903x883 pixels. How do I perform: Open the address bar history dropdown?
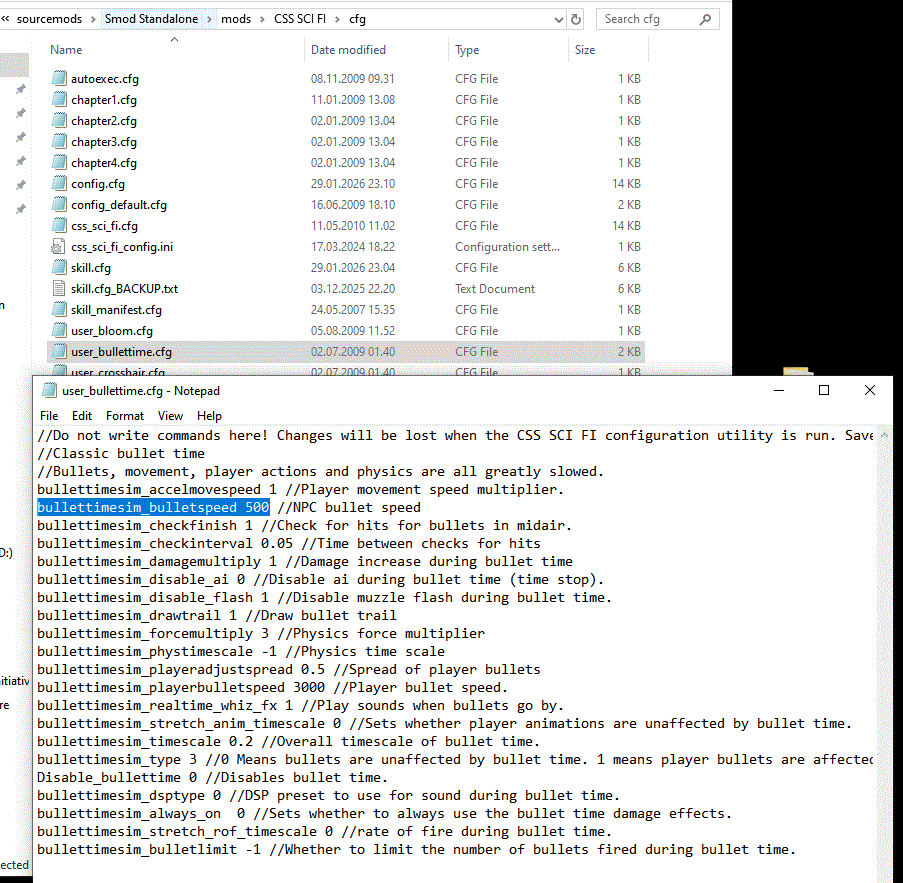[555, 19]
